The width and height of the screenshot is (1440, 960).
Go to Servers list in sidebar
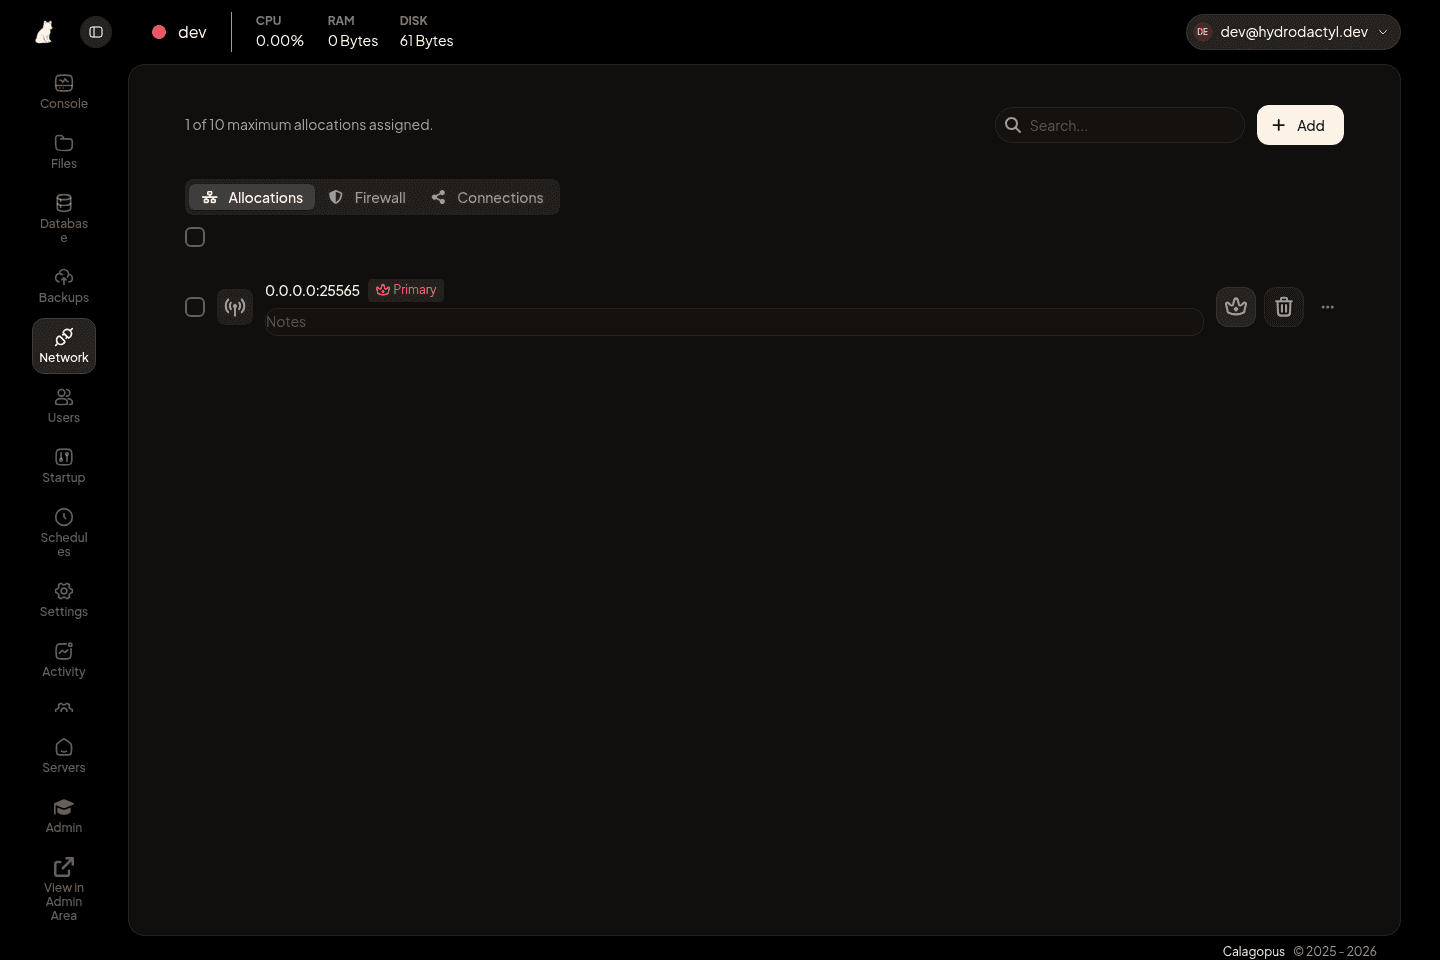click(64, 756)
